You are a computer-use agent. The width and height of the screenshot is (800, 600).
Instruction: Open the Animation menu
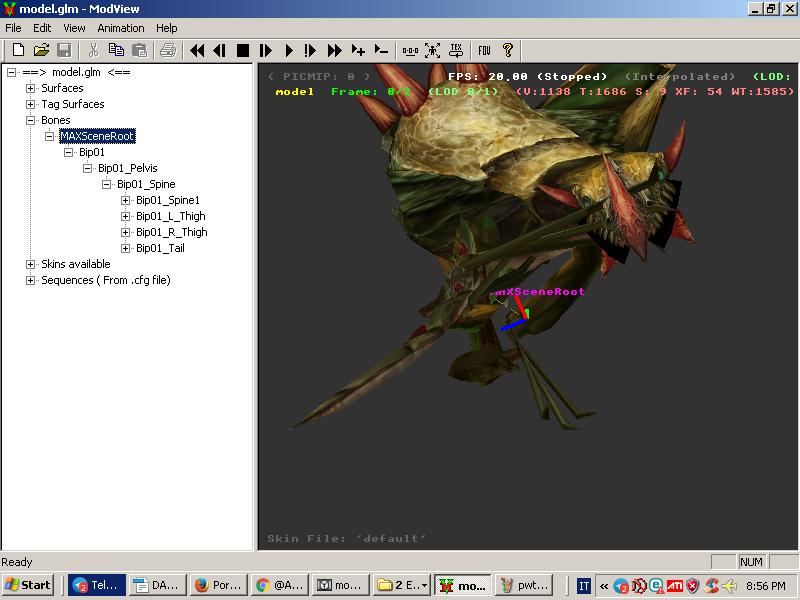click(x=121, y=28)
